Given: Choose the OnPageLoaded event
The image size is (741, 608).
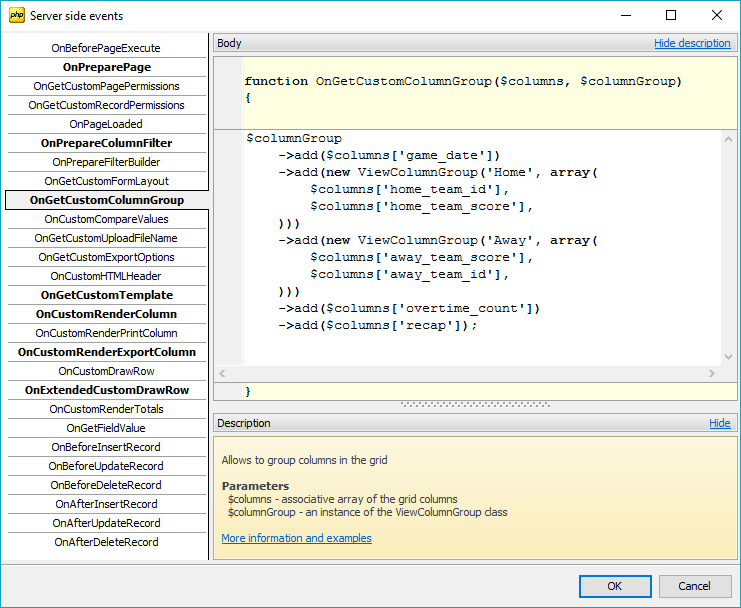Looking at the screenshot, I should click(106, 124).
